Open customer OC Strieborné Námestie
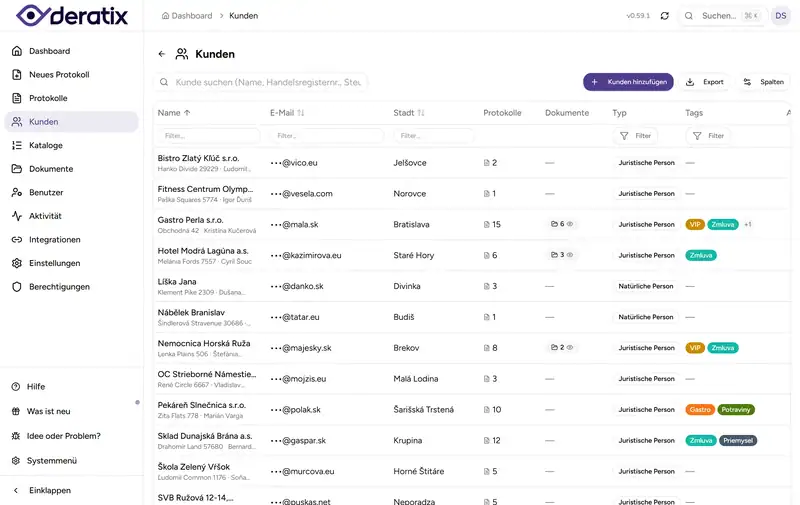800x505 pixels. (x=207, y=374)
